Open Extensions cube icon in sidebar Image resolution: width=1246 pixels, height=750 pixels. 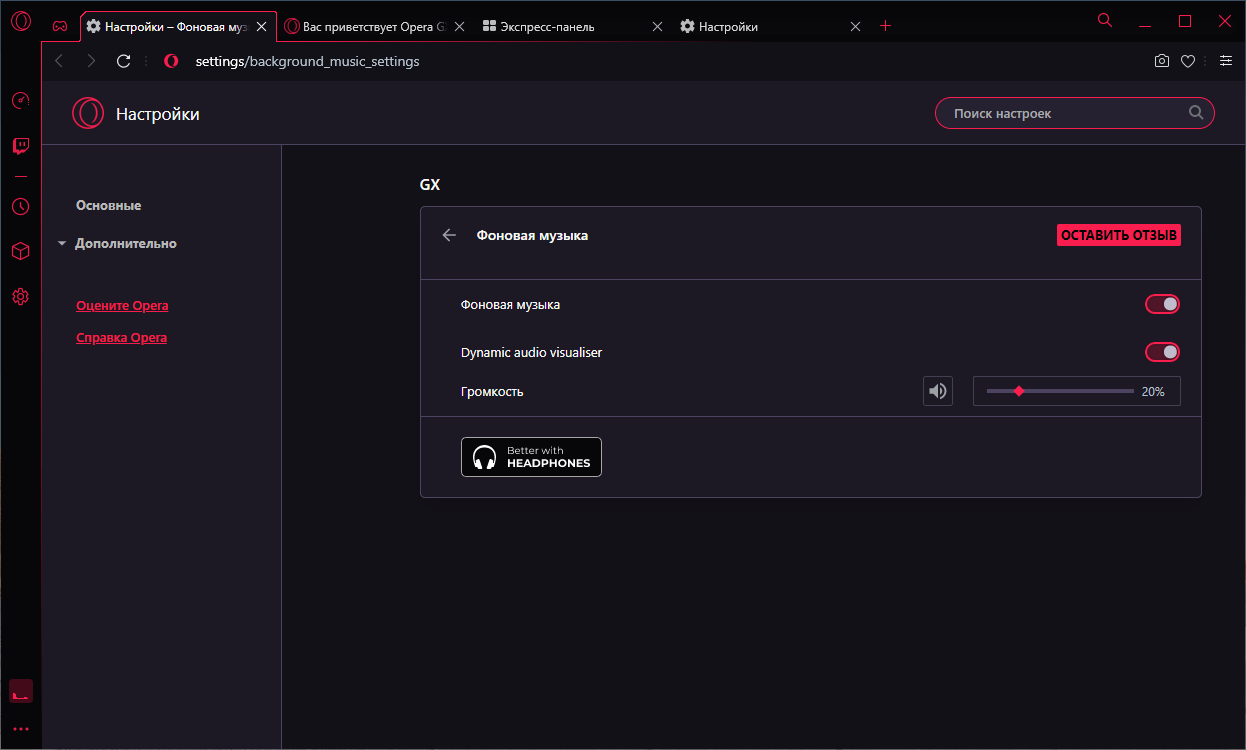point(21,252)
